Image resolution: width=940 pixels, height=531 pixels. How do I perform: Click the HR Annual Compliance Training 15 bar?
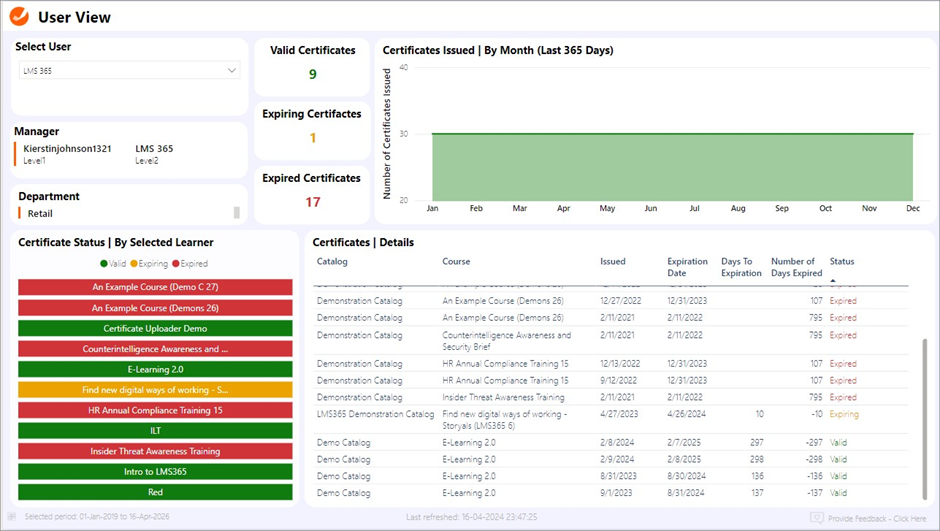click(155, 410)
